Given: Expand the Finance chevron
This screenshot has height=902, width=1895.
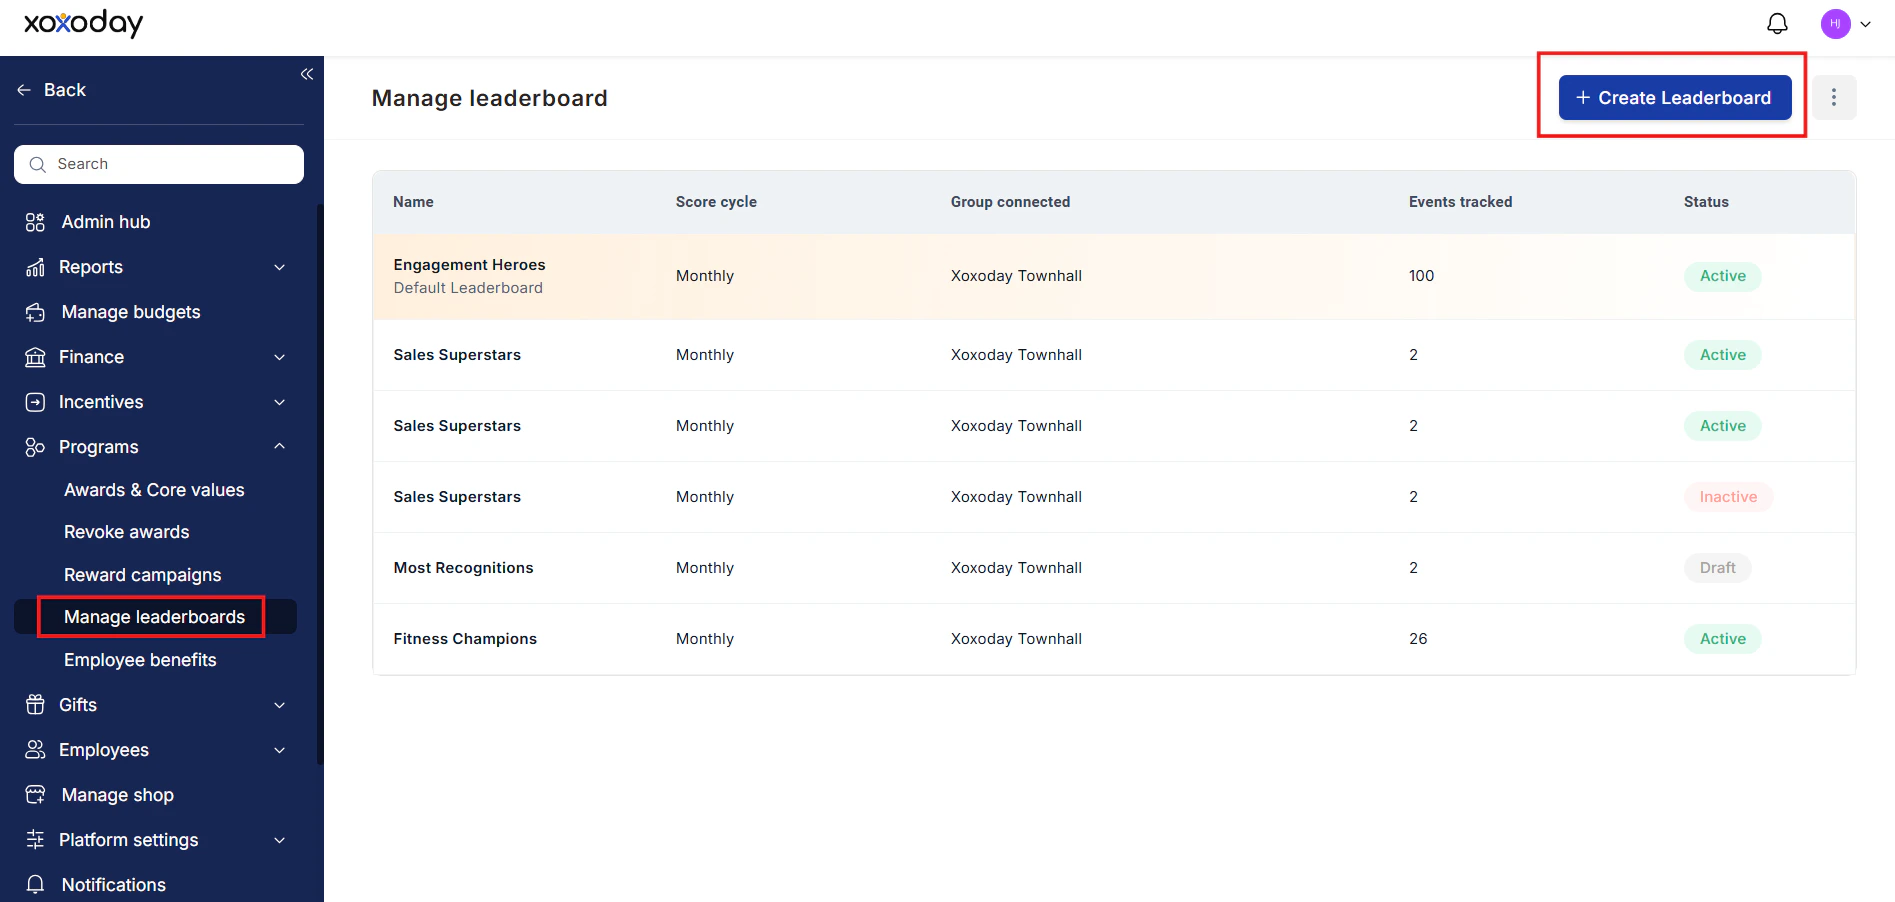Looking at the screenshot, I should click(x=280, y=357).
